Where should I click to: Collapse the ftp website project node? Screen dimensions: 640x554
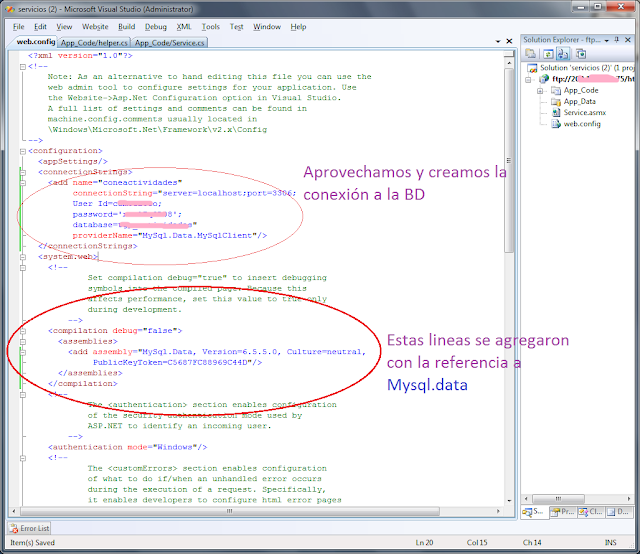click(x=528, y=80)
